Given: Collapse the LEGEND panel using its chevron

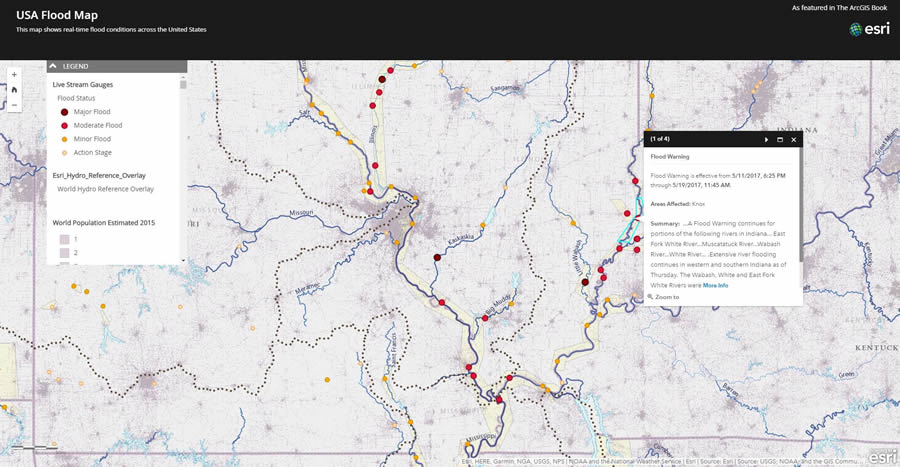Looking at the screenshot, I should pos(53,66).
